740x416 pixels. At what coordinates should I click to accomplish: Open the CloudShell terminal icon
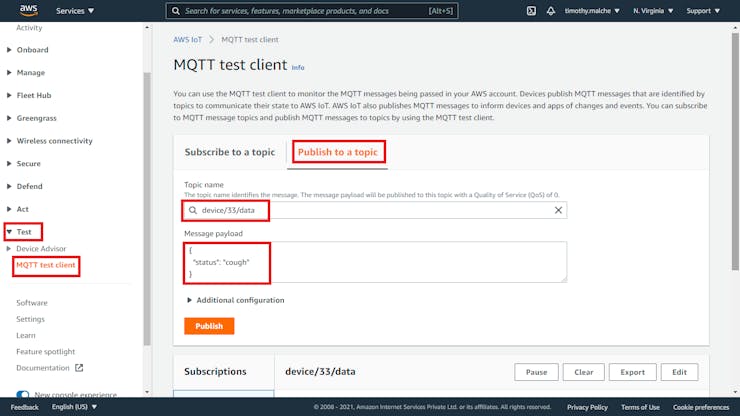531,11
